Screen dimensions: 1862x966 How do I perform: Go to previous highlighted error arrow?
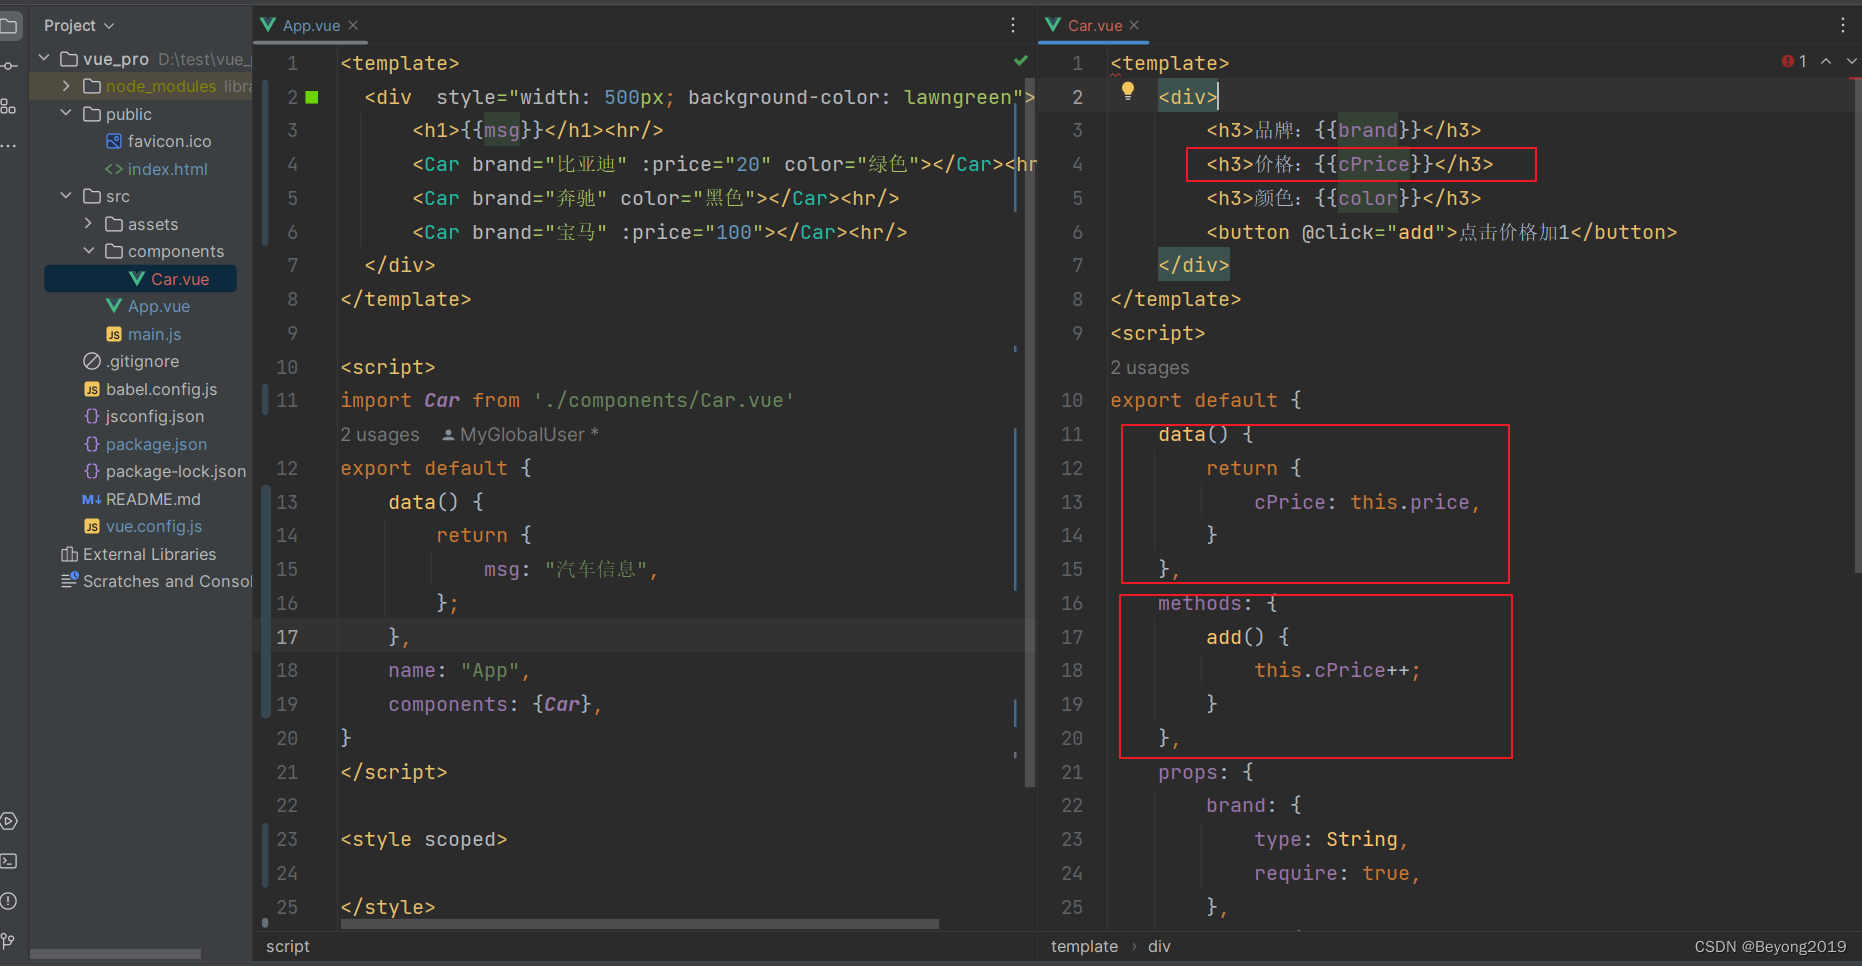coord(1826,61)
